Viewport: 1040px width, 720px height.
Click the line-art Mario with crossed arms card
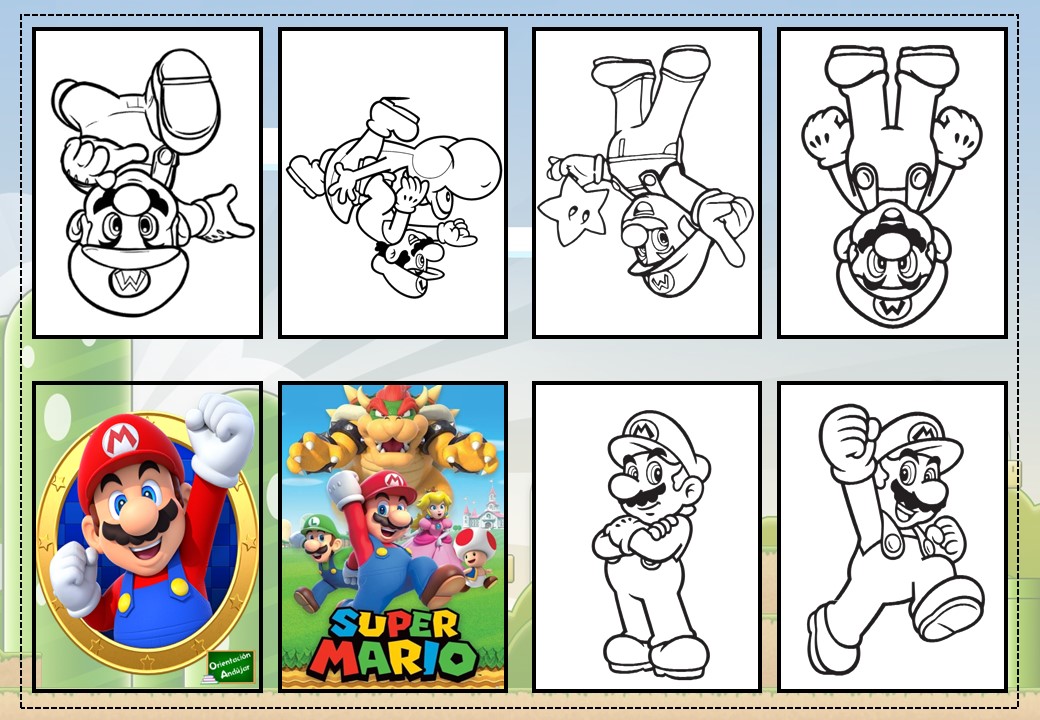tap(647, 536)
